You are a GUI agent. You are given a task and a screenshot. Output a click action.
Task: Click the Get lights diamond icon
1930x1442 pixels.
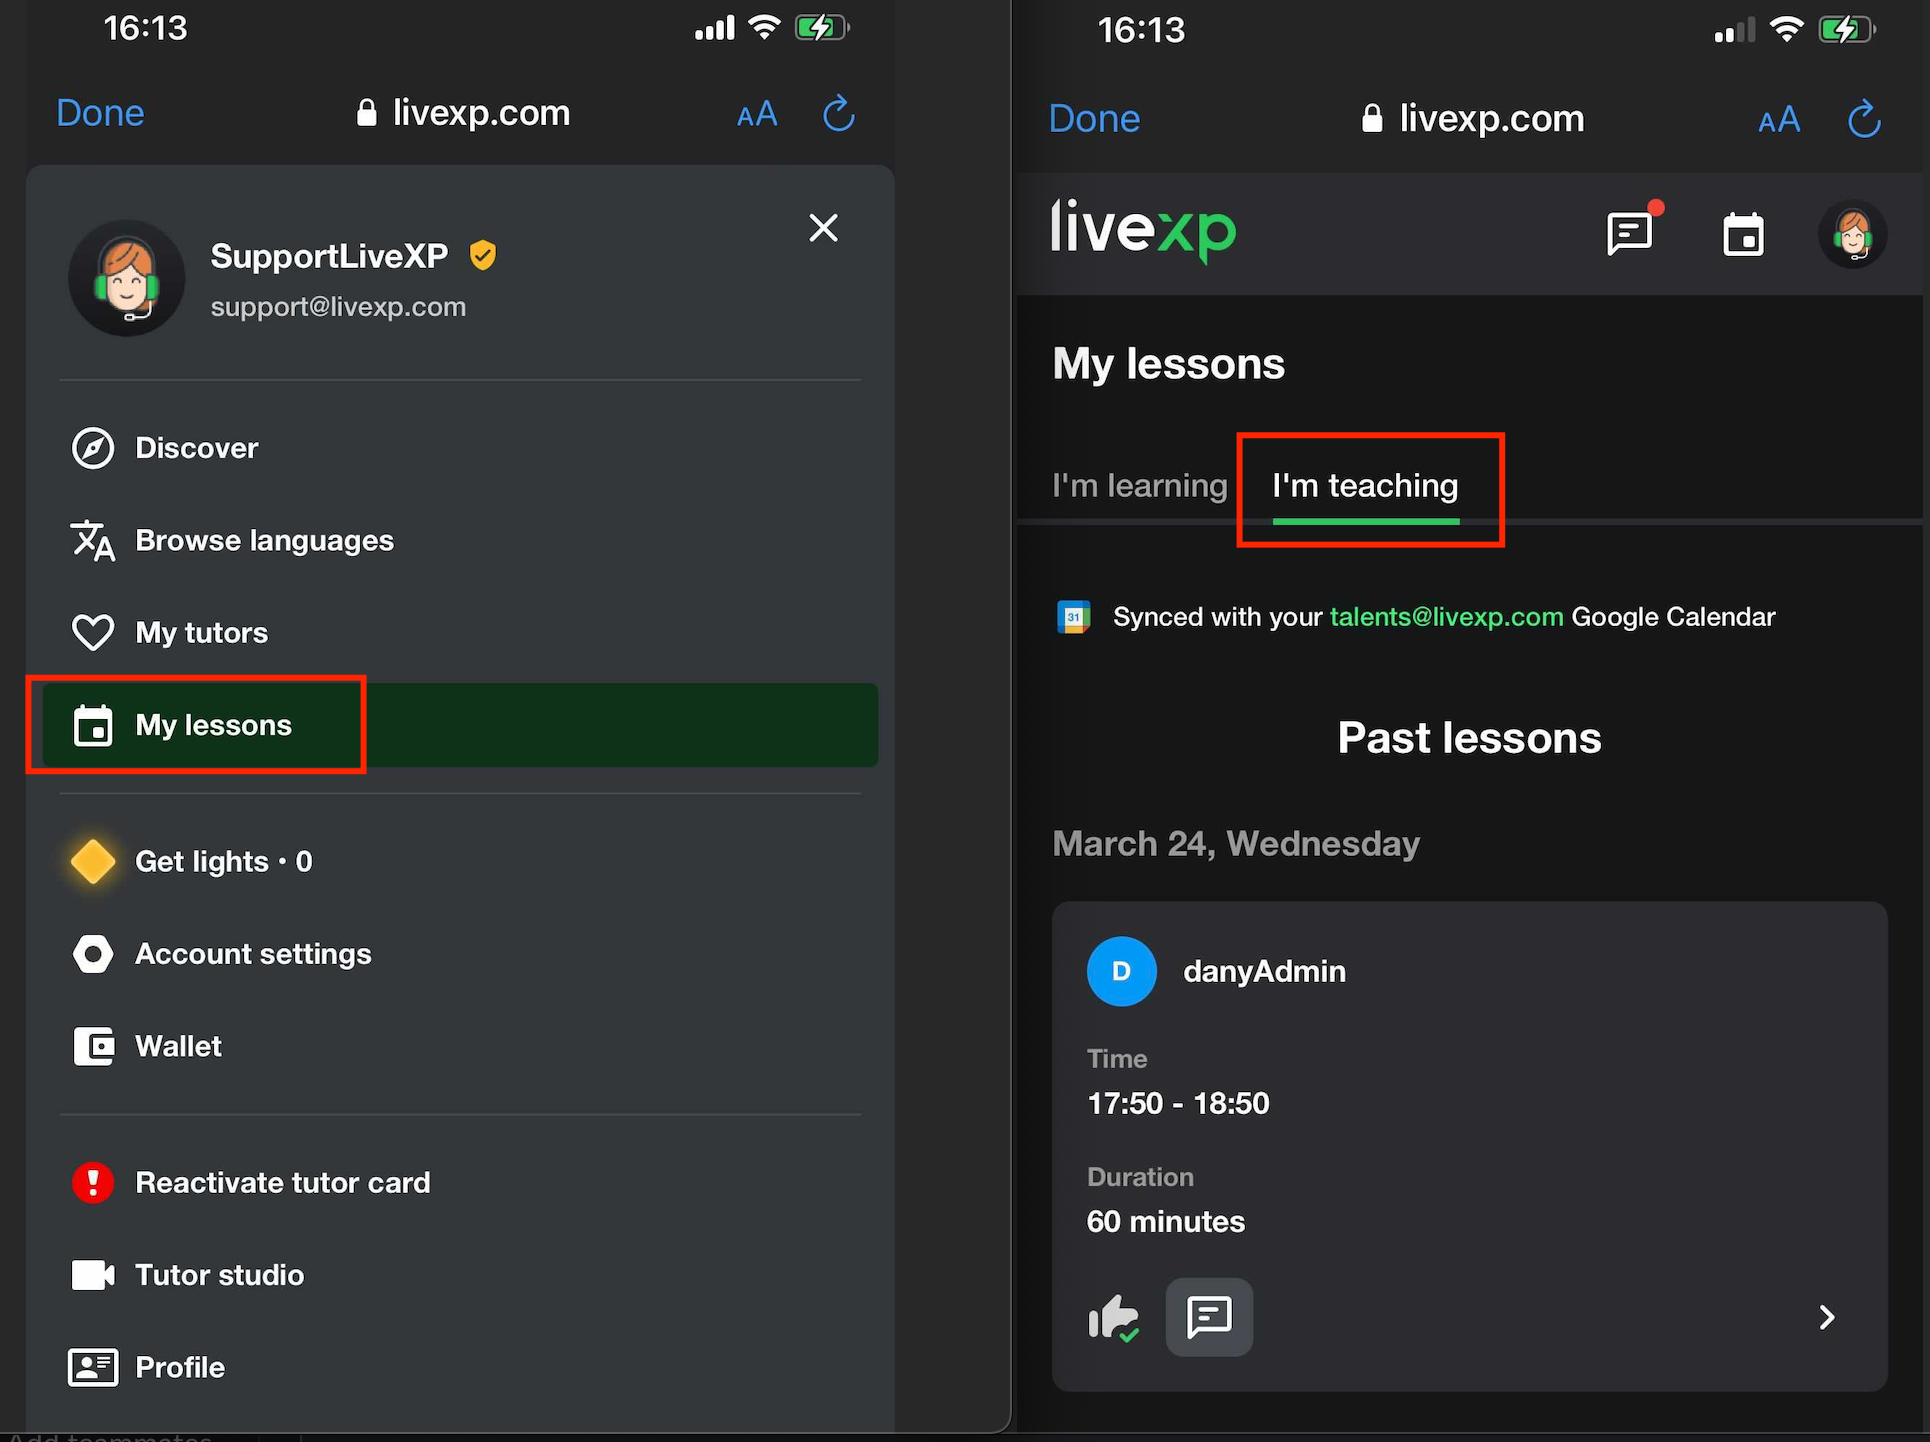(93, 862)
